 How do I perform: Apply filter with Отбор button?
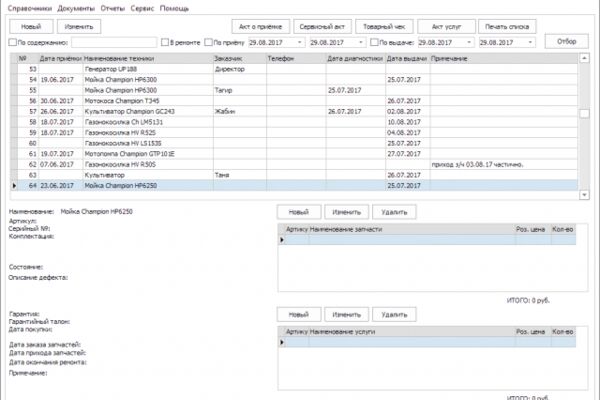tap(566, 41)
